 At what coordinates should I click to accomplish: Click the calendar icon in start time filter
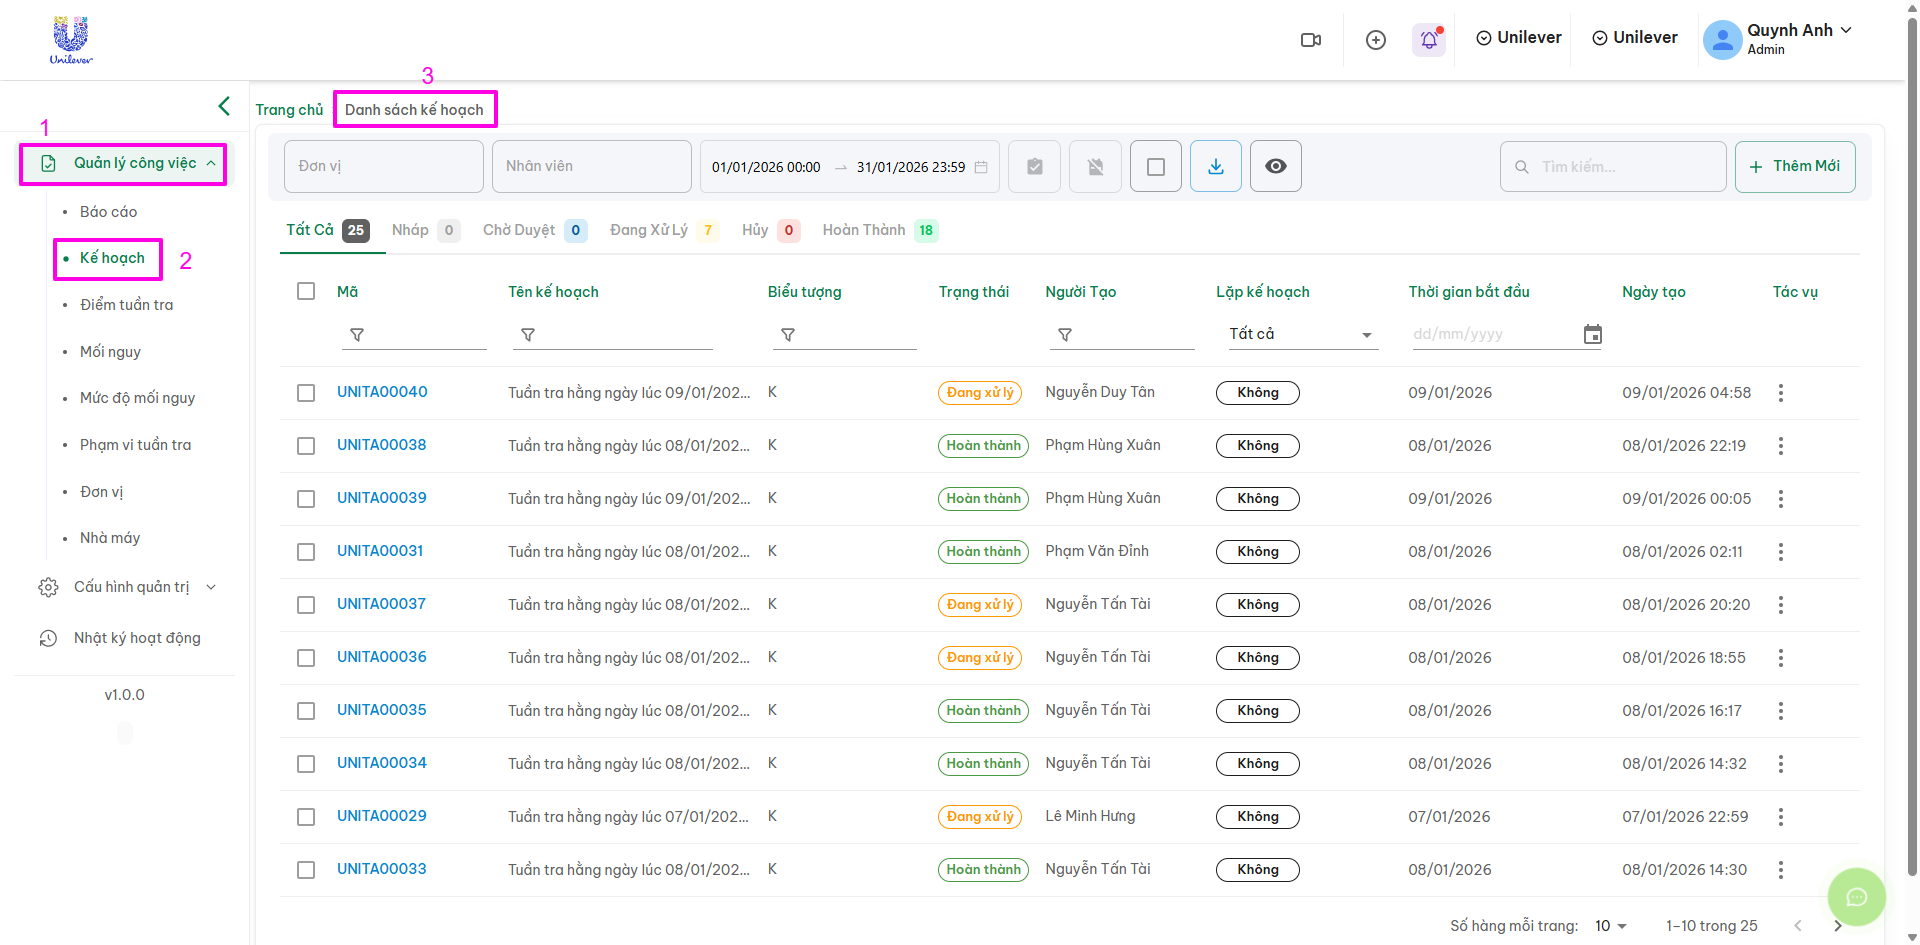(x=1593, y=334)
